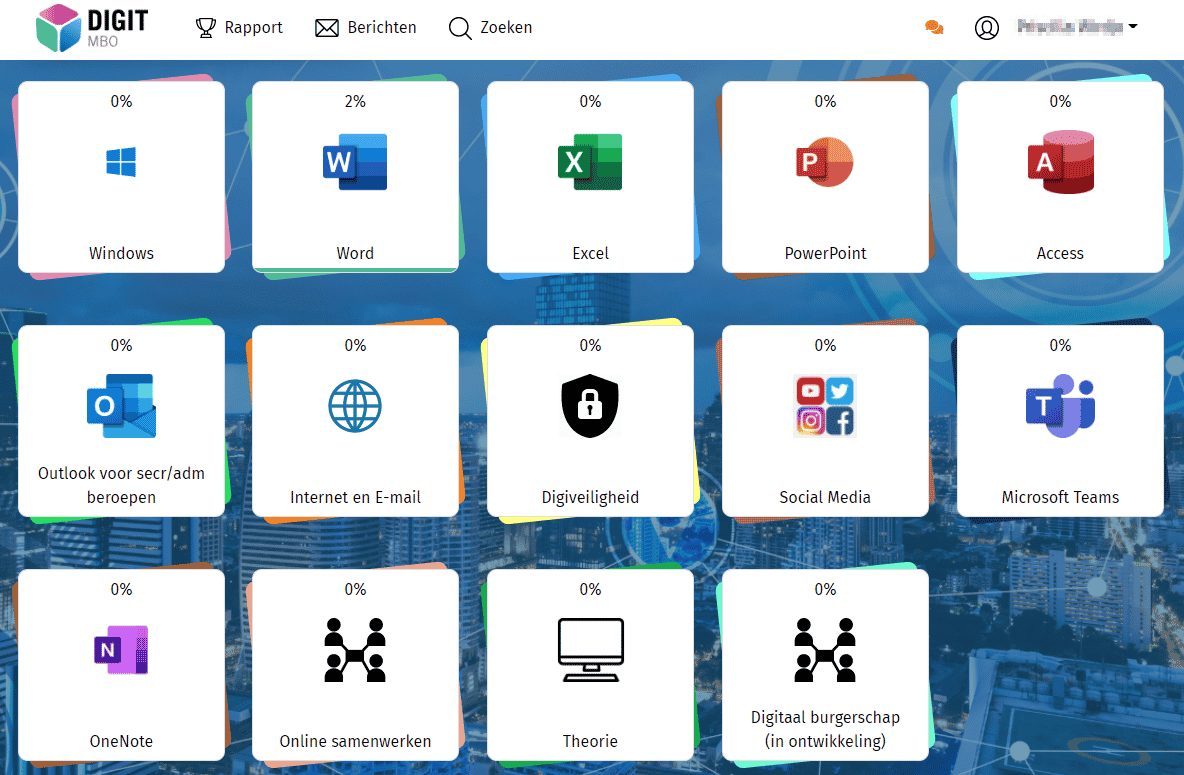1184x775 pixels.
Task: Click the 'Windows' tile label
Action: pos(121,253)
